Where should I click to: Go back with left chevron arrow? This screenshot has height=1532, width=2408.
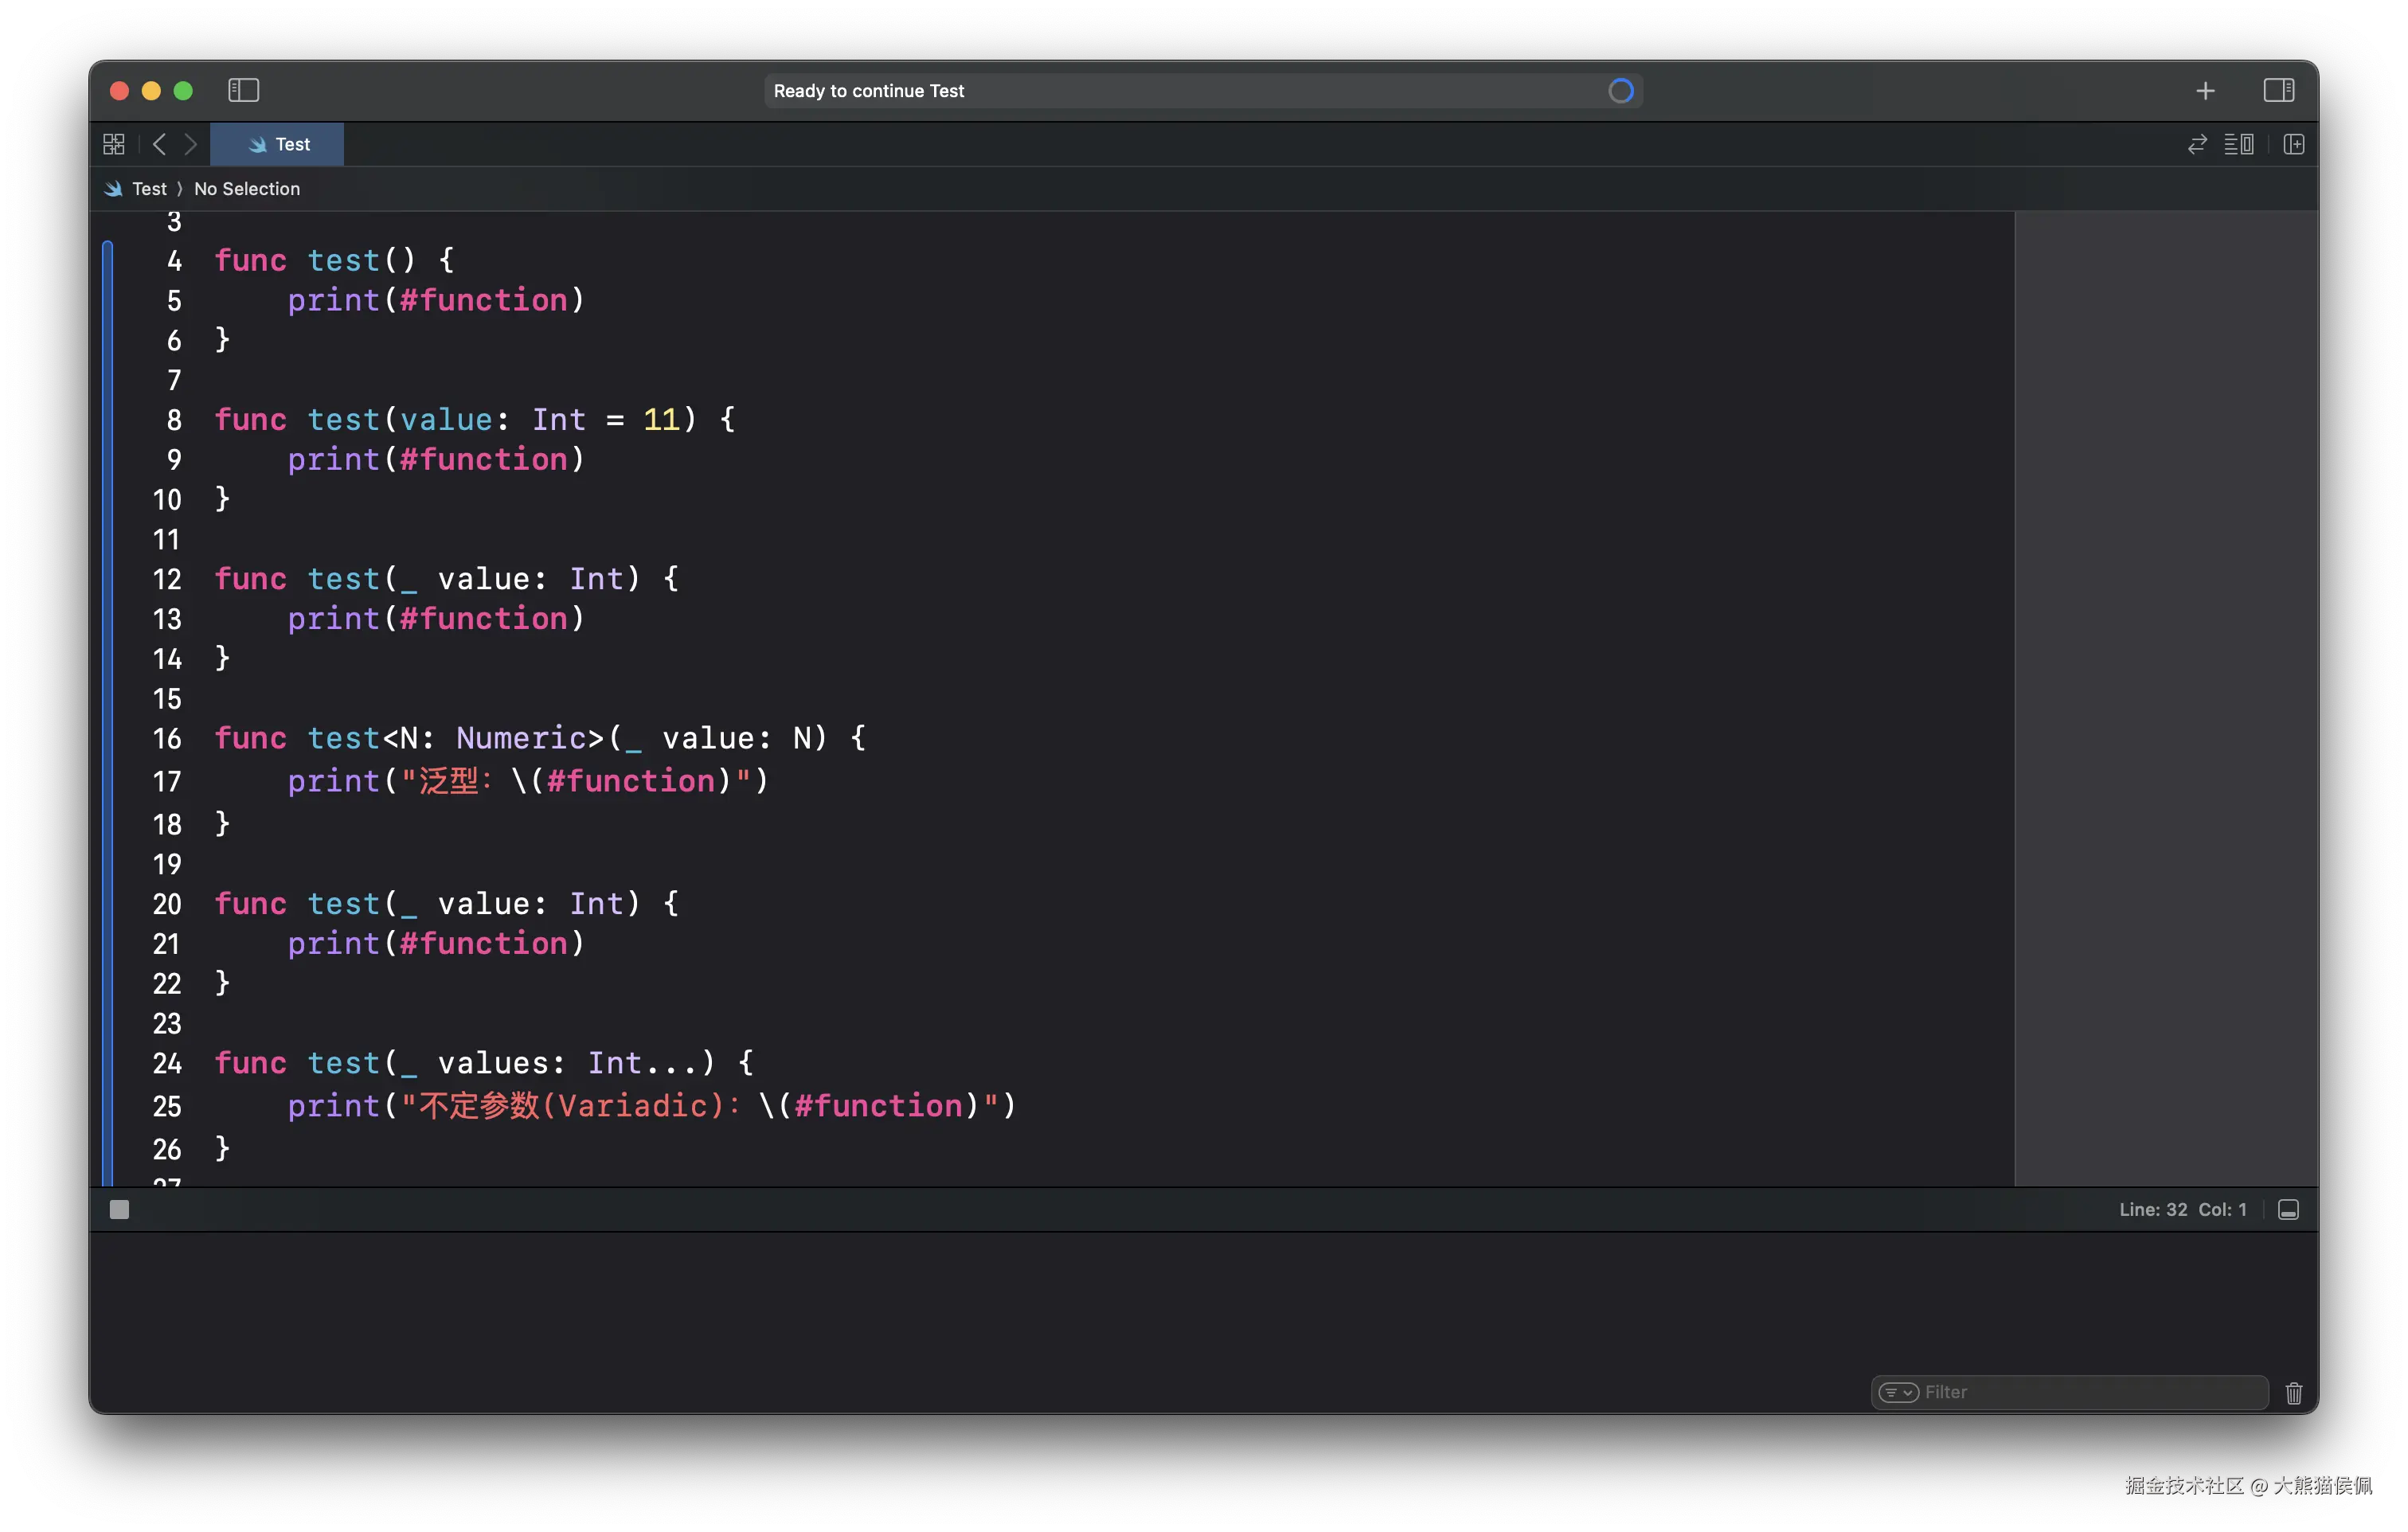point(159,144)
